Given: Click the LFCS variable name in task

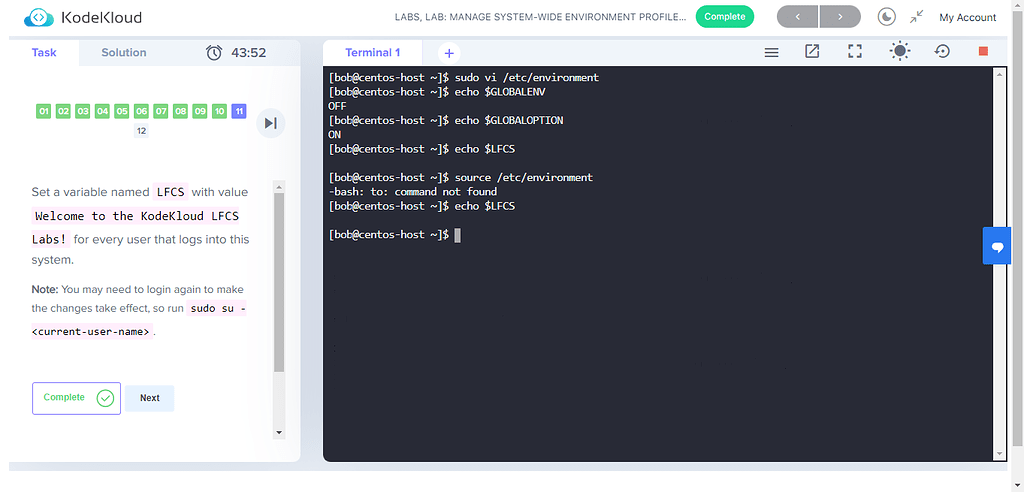Looking at the screenshot, I should tap(171, 192).
